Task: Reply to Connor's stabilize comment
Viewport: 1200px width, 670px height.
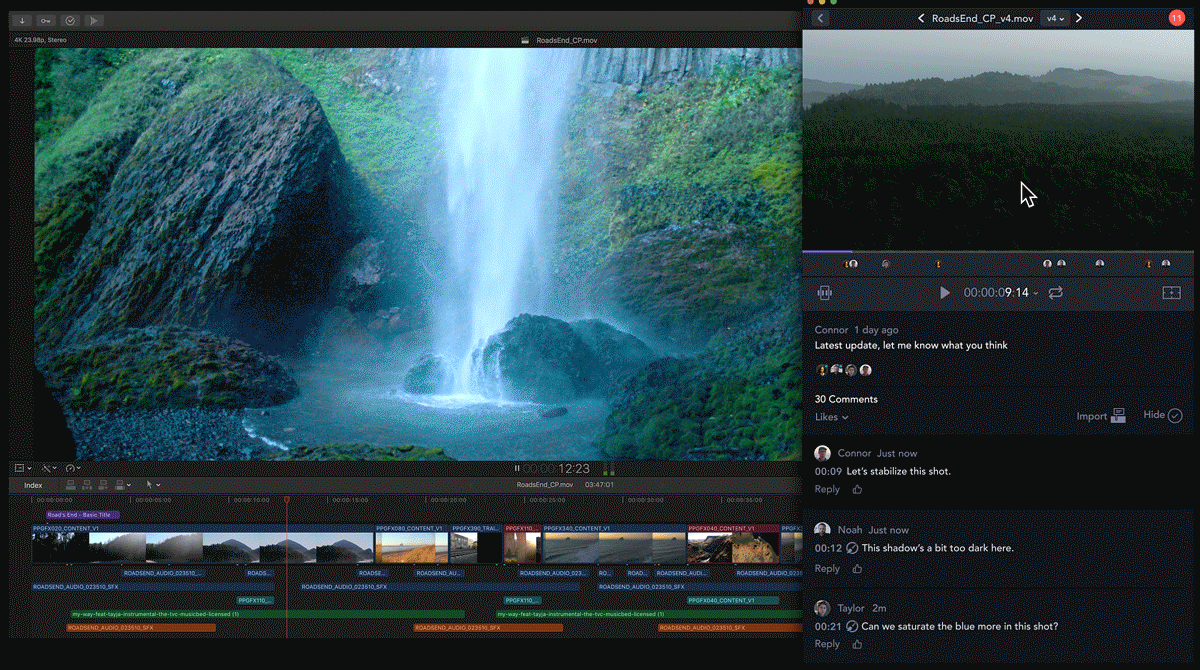Action: tap(827, 490)
